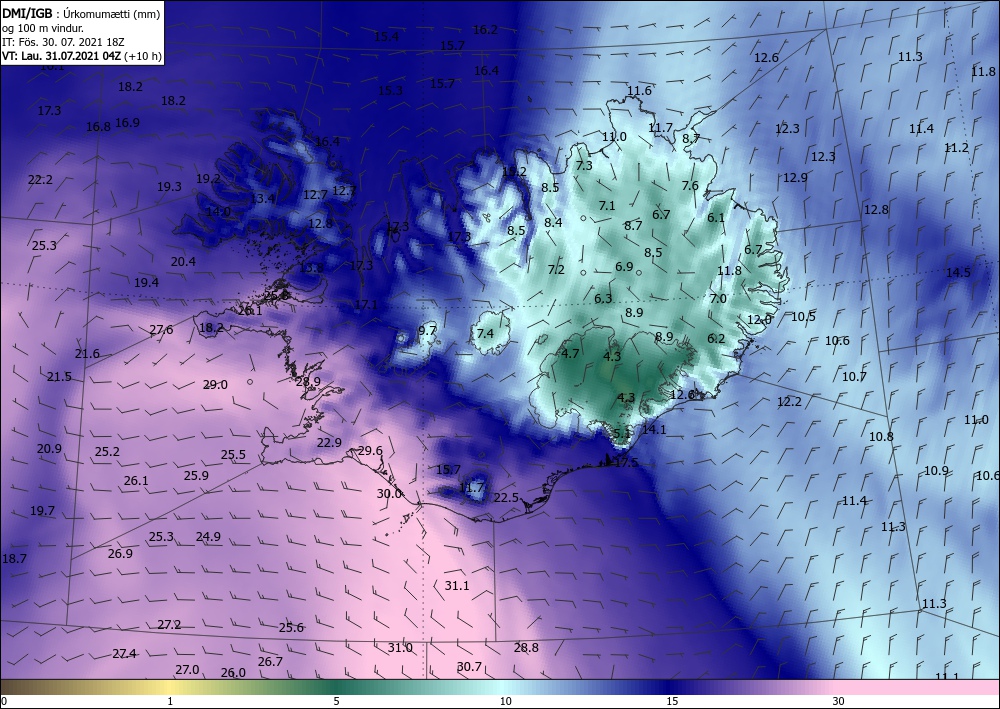Screen dimensions: 1000x709
Task: Click the 27.6 value on the map
Action: pos(161,330)
